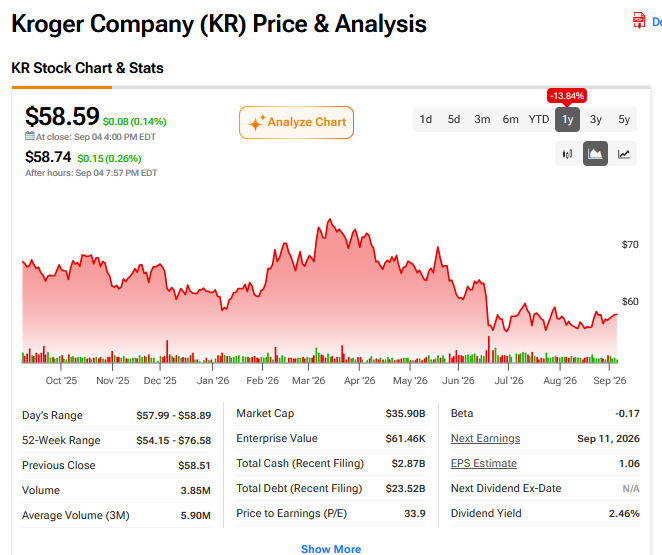Click the -13.84% change badge
This screenshot has height=555, width=662.
pos(567,96)
